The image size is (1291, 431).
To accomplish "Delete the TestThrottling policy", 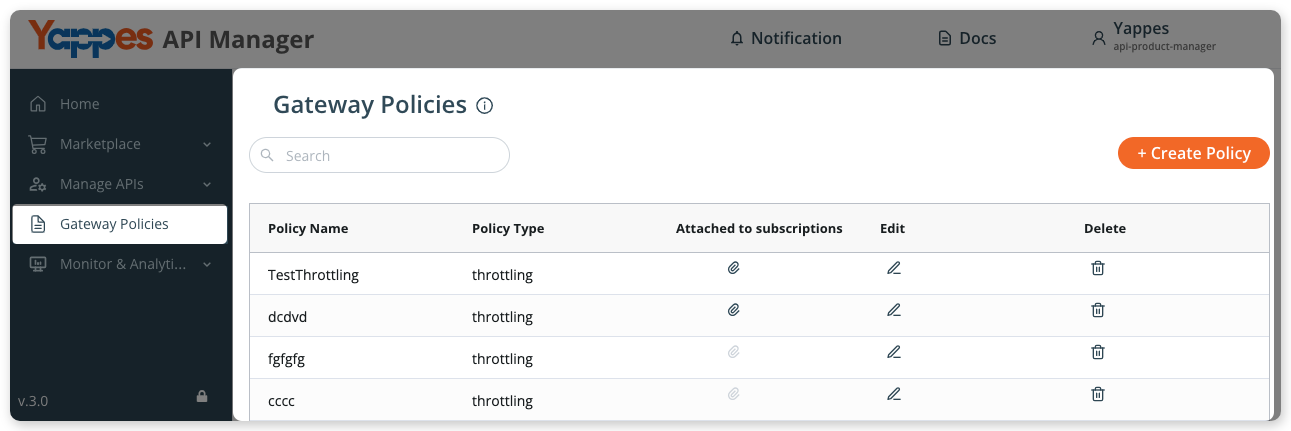I will (1097, 268).
